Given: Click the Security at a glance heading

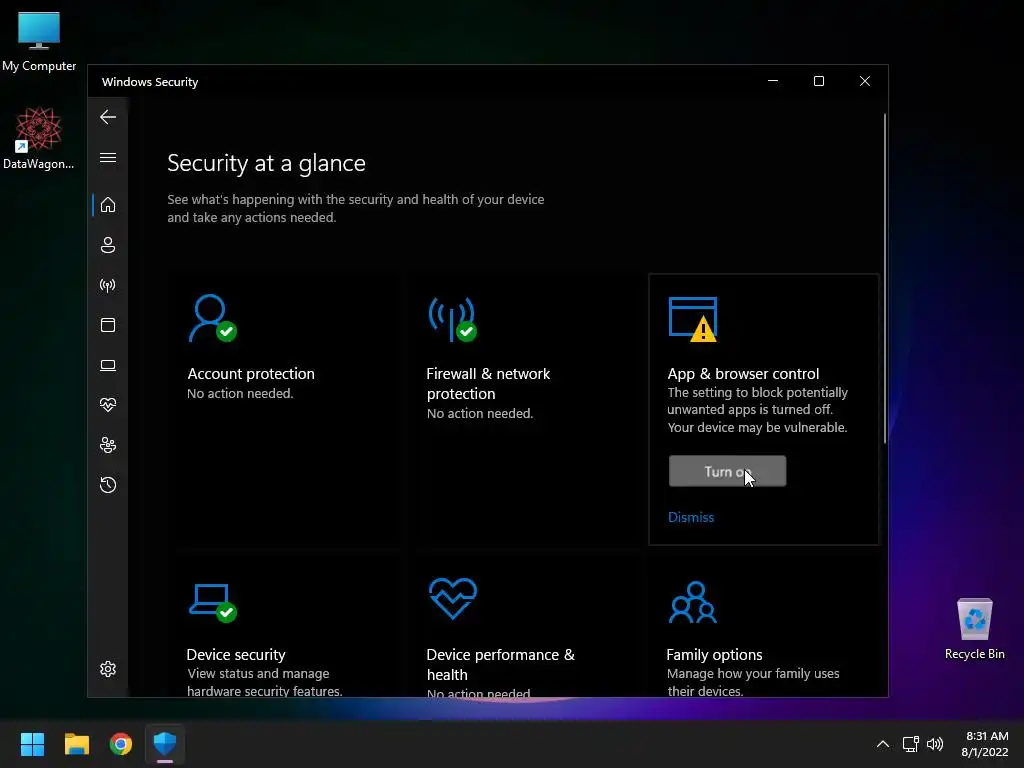Looking at the screenshot, I should coord(266,163).
